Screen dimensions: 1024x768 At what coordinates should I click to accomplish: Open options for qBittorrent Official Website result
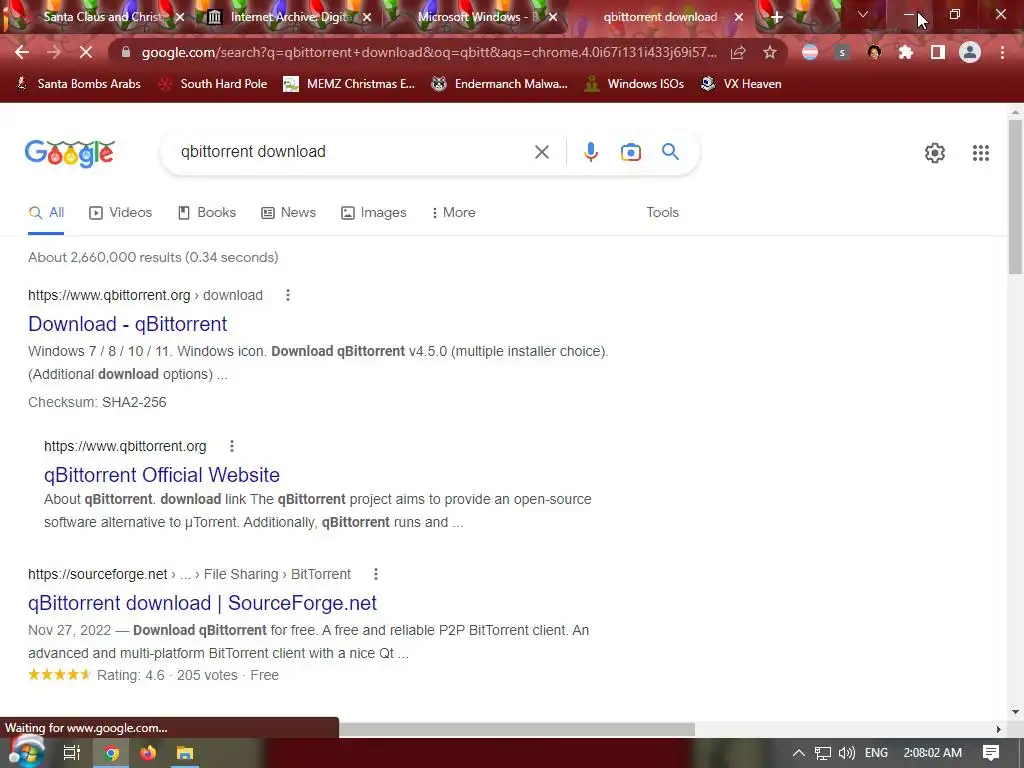pos(231,446)
